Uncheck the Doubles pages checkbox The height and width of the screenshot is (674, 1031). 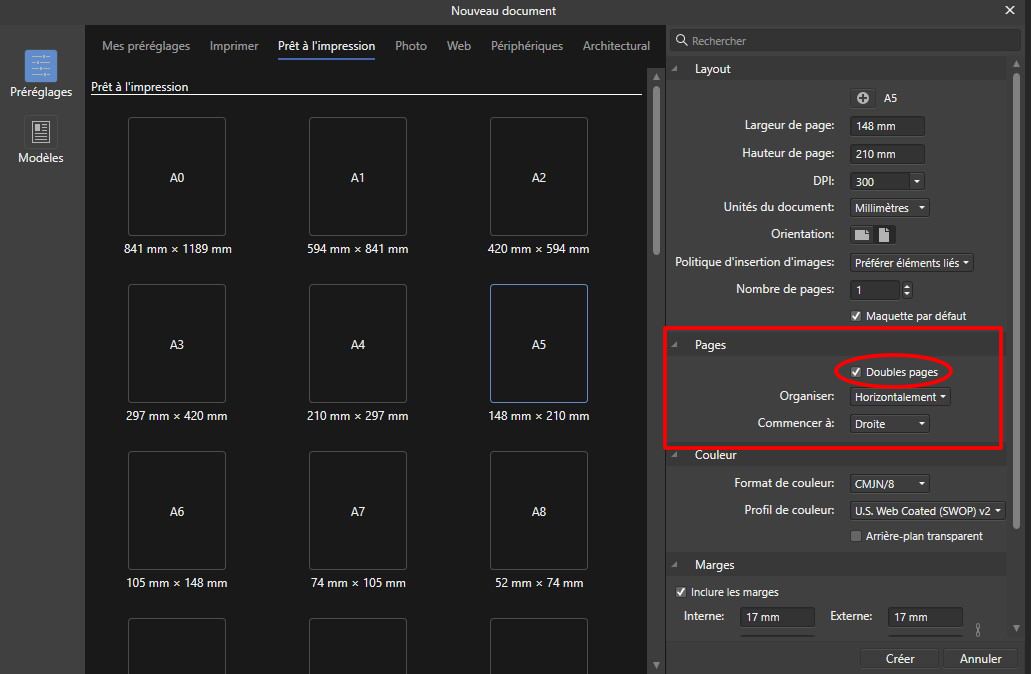855,372
